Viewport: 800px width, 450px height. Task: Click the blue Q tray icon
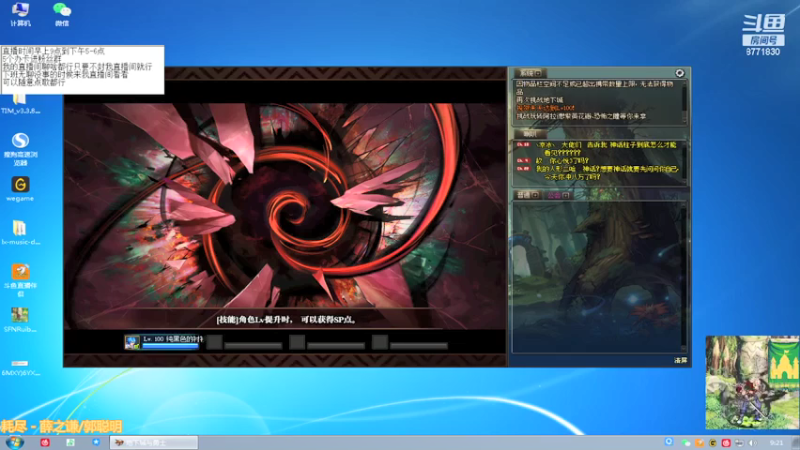[x=669, y=442]
